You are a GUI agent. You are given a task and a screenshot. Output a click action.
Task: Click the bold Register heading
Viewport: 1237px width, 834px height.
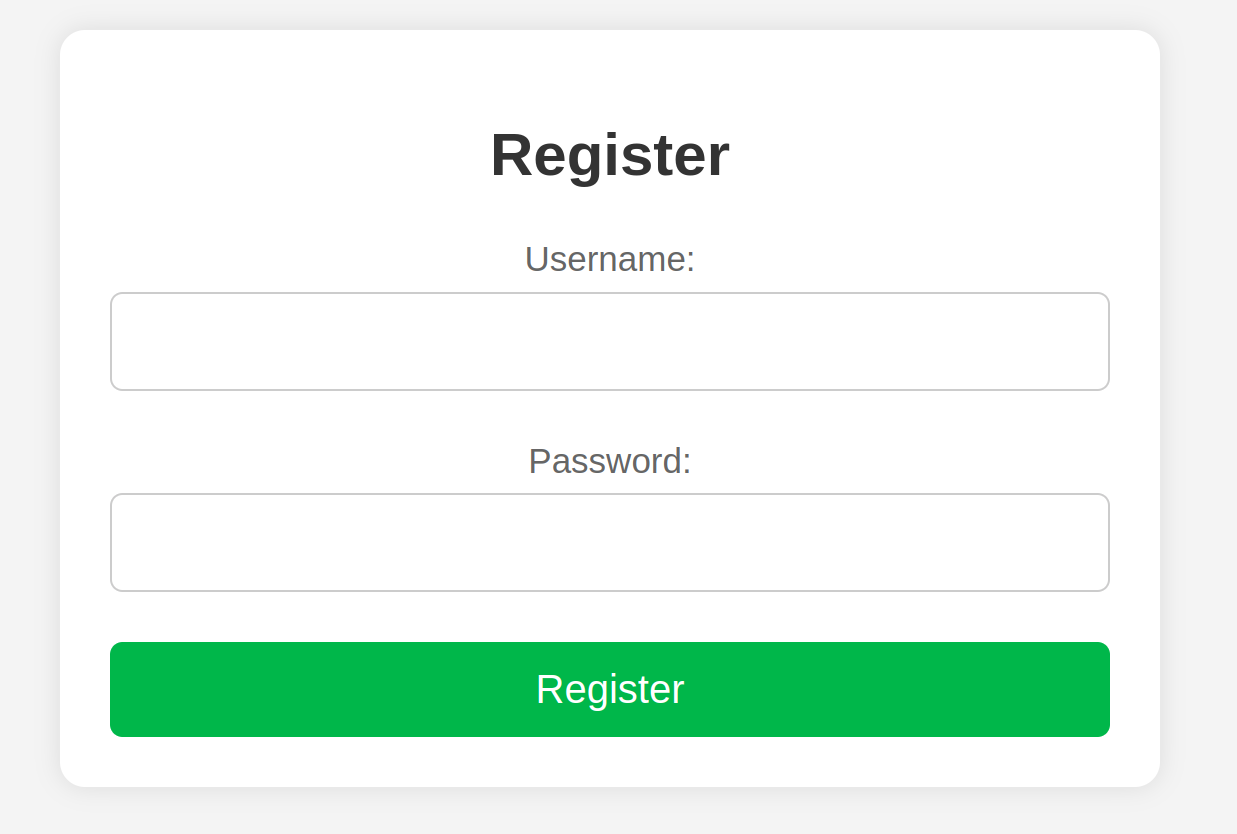click(x=610, y=155)
